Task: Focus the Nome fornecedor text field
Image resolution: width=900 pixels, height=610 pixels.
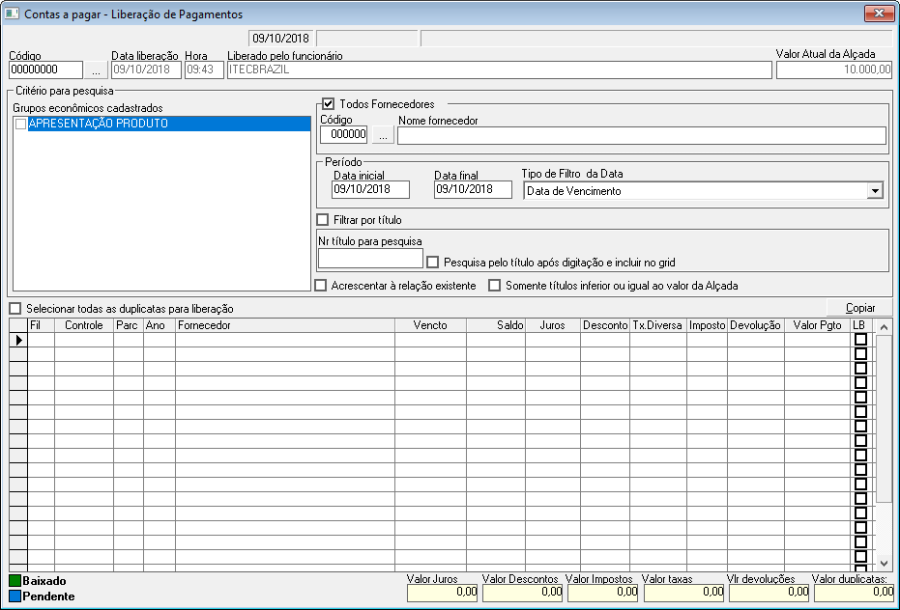Action: pos(642,135)
